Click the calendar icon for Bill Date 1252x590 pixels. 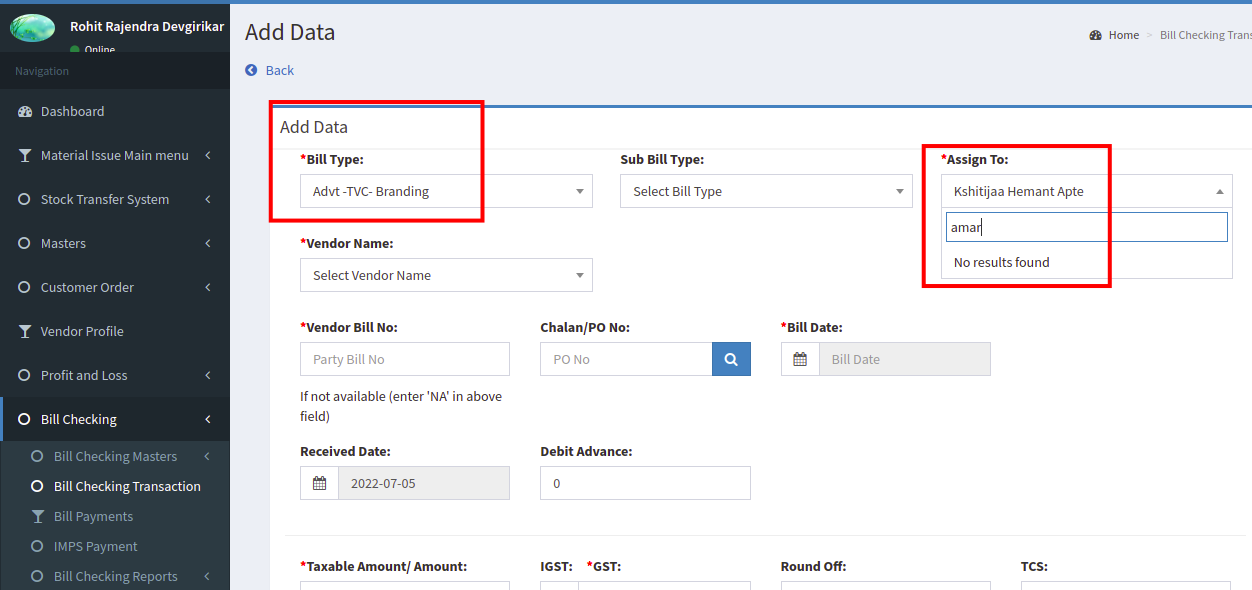800,359
